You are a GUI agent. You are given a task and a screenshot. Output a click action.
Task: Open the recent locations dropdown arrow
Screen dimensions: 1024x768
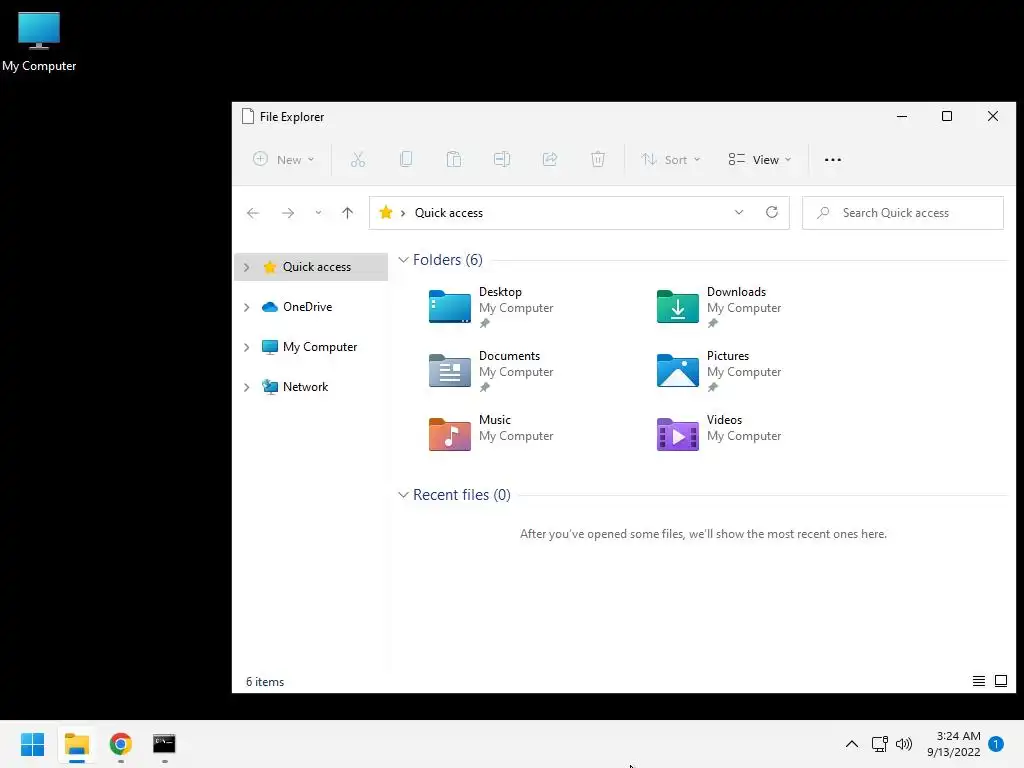point(318,213)
